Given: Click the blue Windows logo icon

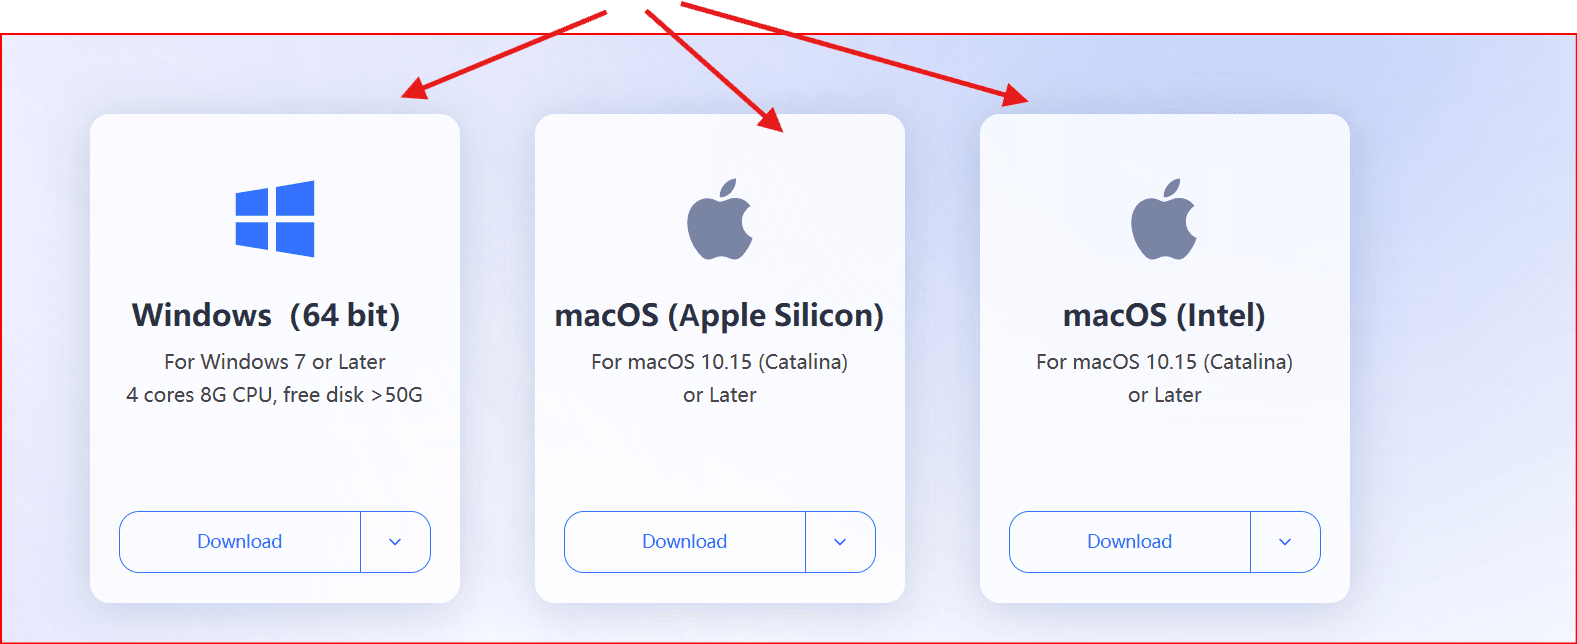Looking at the screenshot, I should (275, 219).
